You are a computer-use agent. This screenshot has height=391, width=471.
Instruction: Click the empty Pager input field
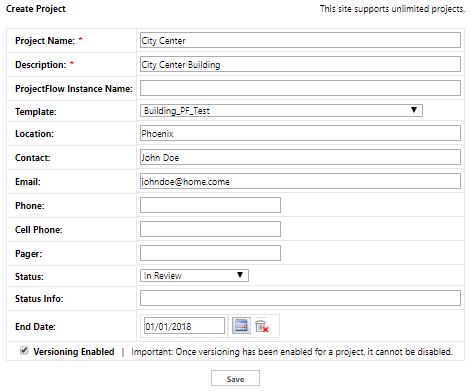click(210, 253)
